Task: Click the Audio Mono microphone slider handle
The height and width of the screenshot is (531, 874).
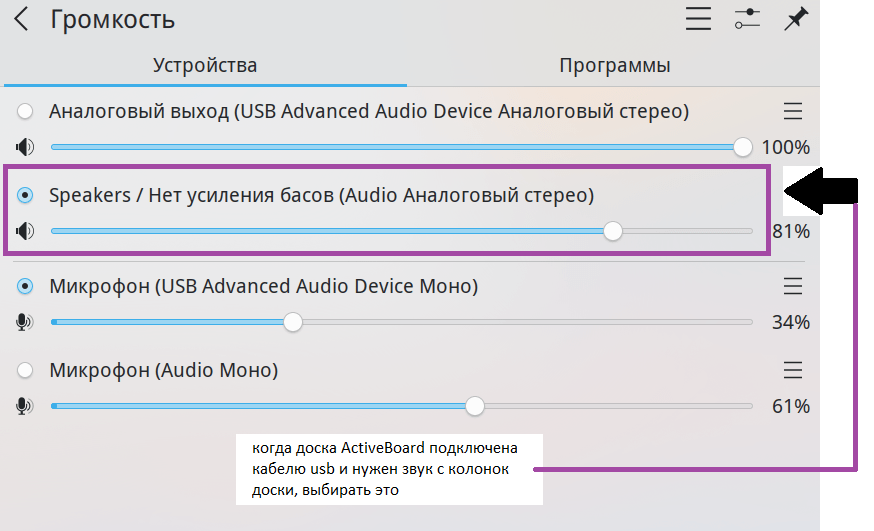Action: pos(475,406)
